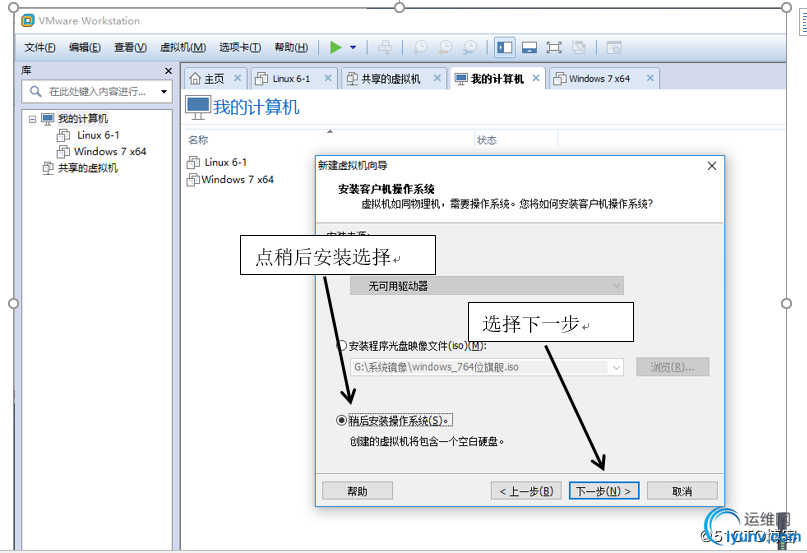Toggle the thumbnail bar view icon
The width and height of the screenshot is (807, 553).
point(529,47)
